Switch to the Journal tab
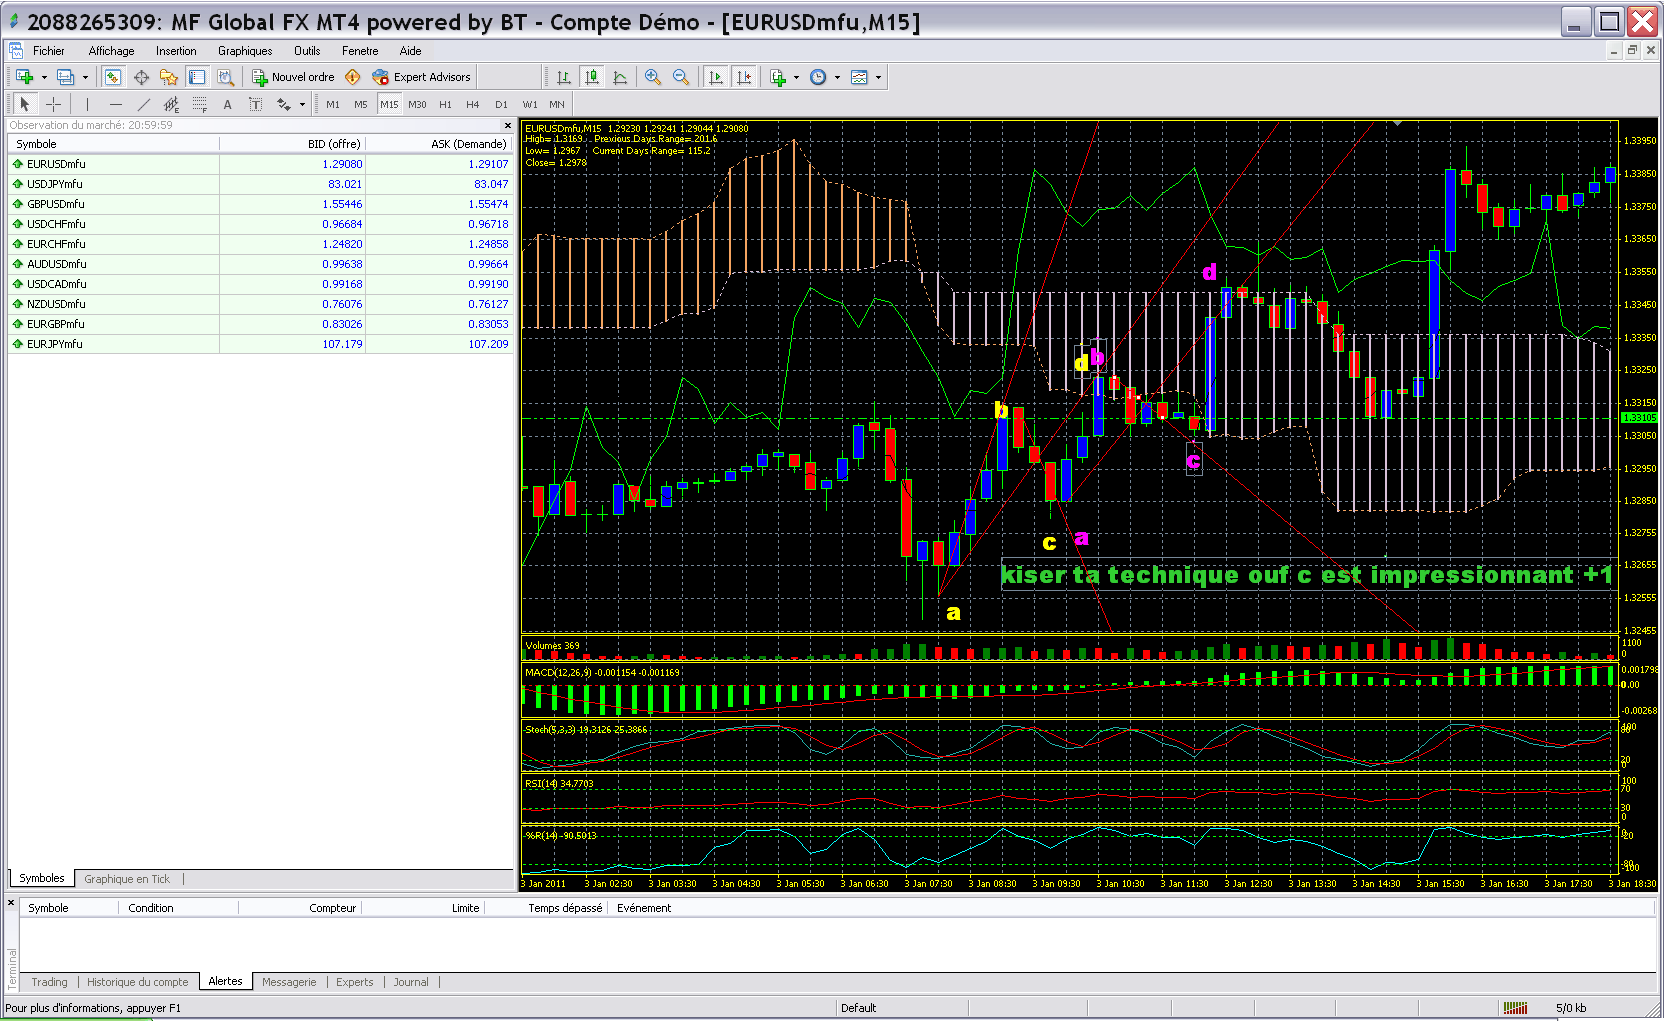The image size is (1664, 1021). (410, 982)
